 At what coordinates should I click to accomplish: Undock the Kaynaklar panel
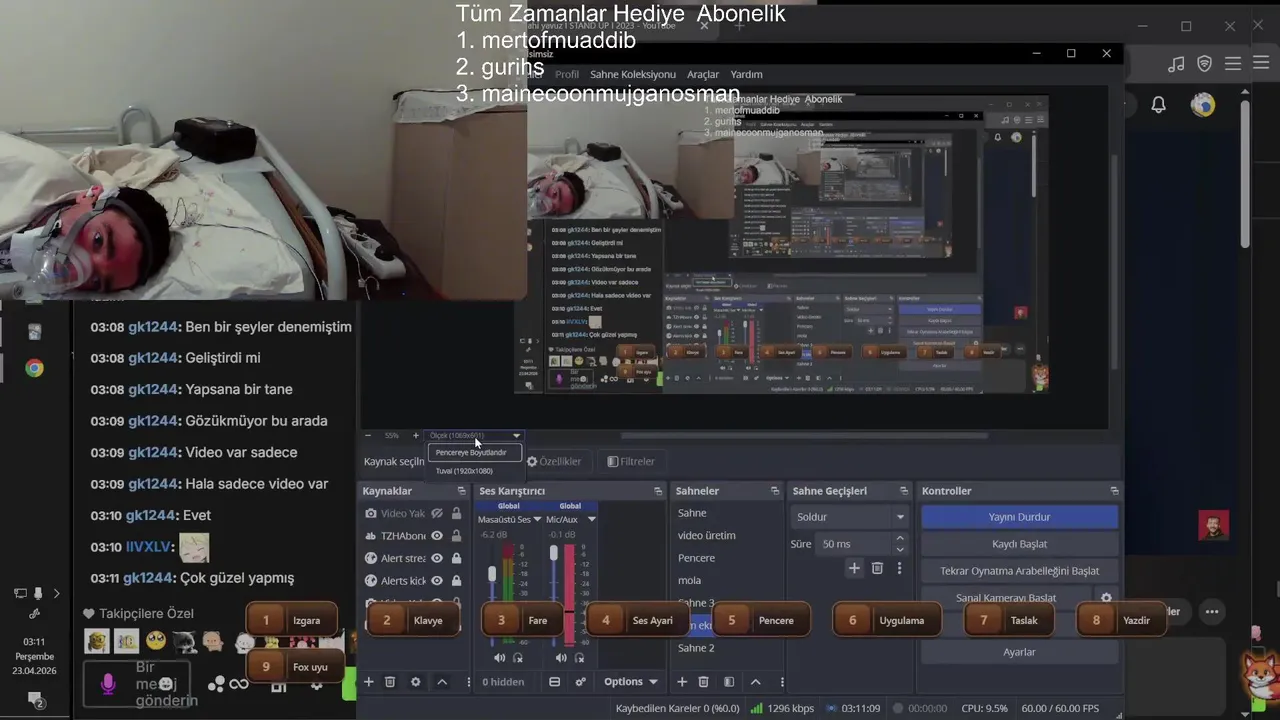tap(461, 491)
